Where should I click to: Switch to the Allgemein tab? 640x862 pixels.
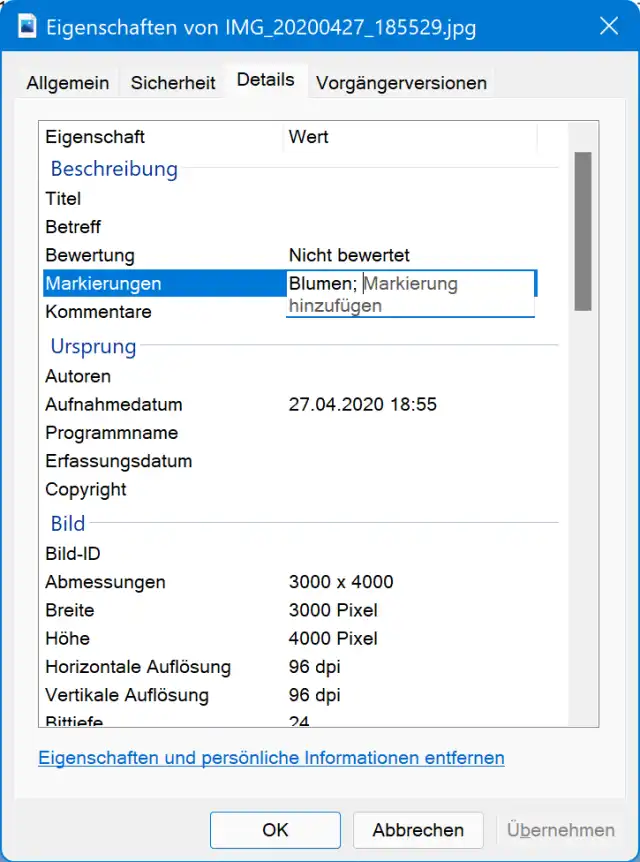(x=68, y=84)
